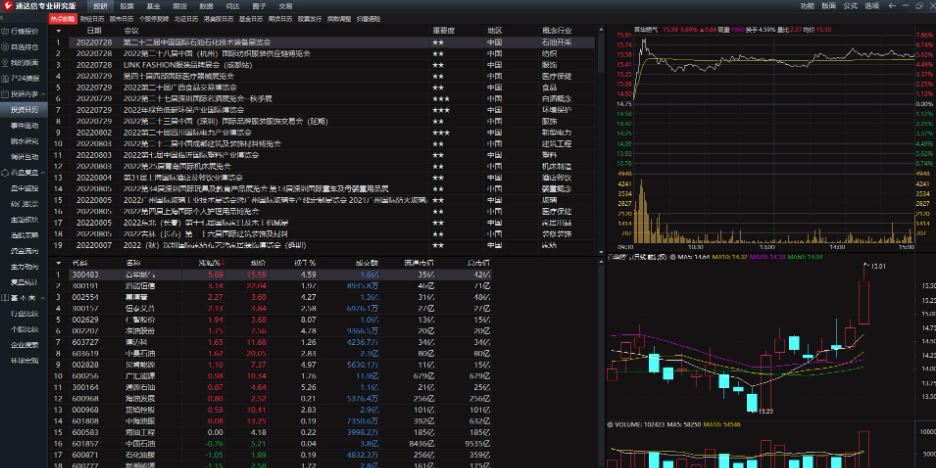The image size is (936, 468).
Task: Select 事件驱动 in the sidebar
Action: tap(24, 125)
